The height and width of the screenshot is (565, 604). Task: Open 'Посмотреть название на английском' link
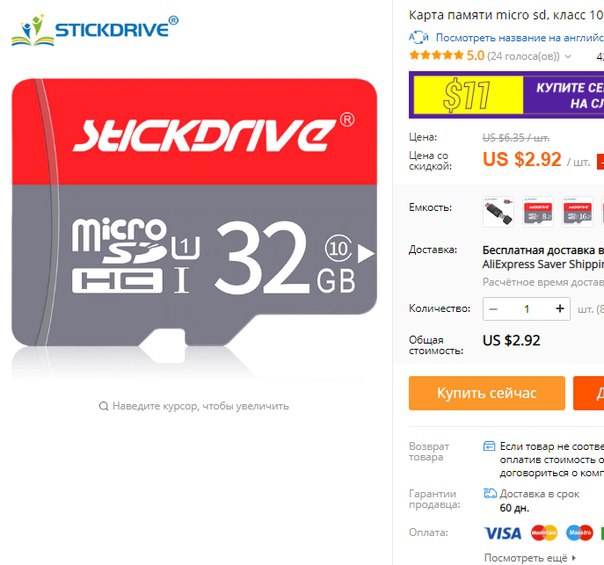pyautogui.click(x=520, y=38)
